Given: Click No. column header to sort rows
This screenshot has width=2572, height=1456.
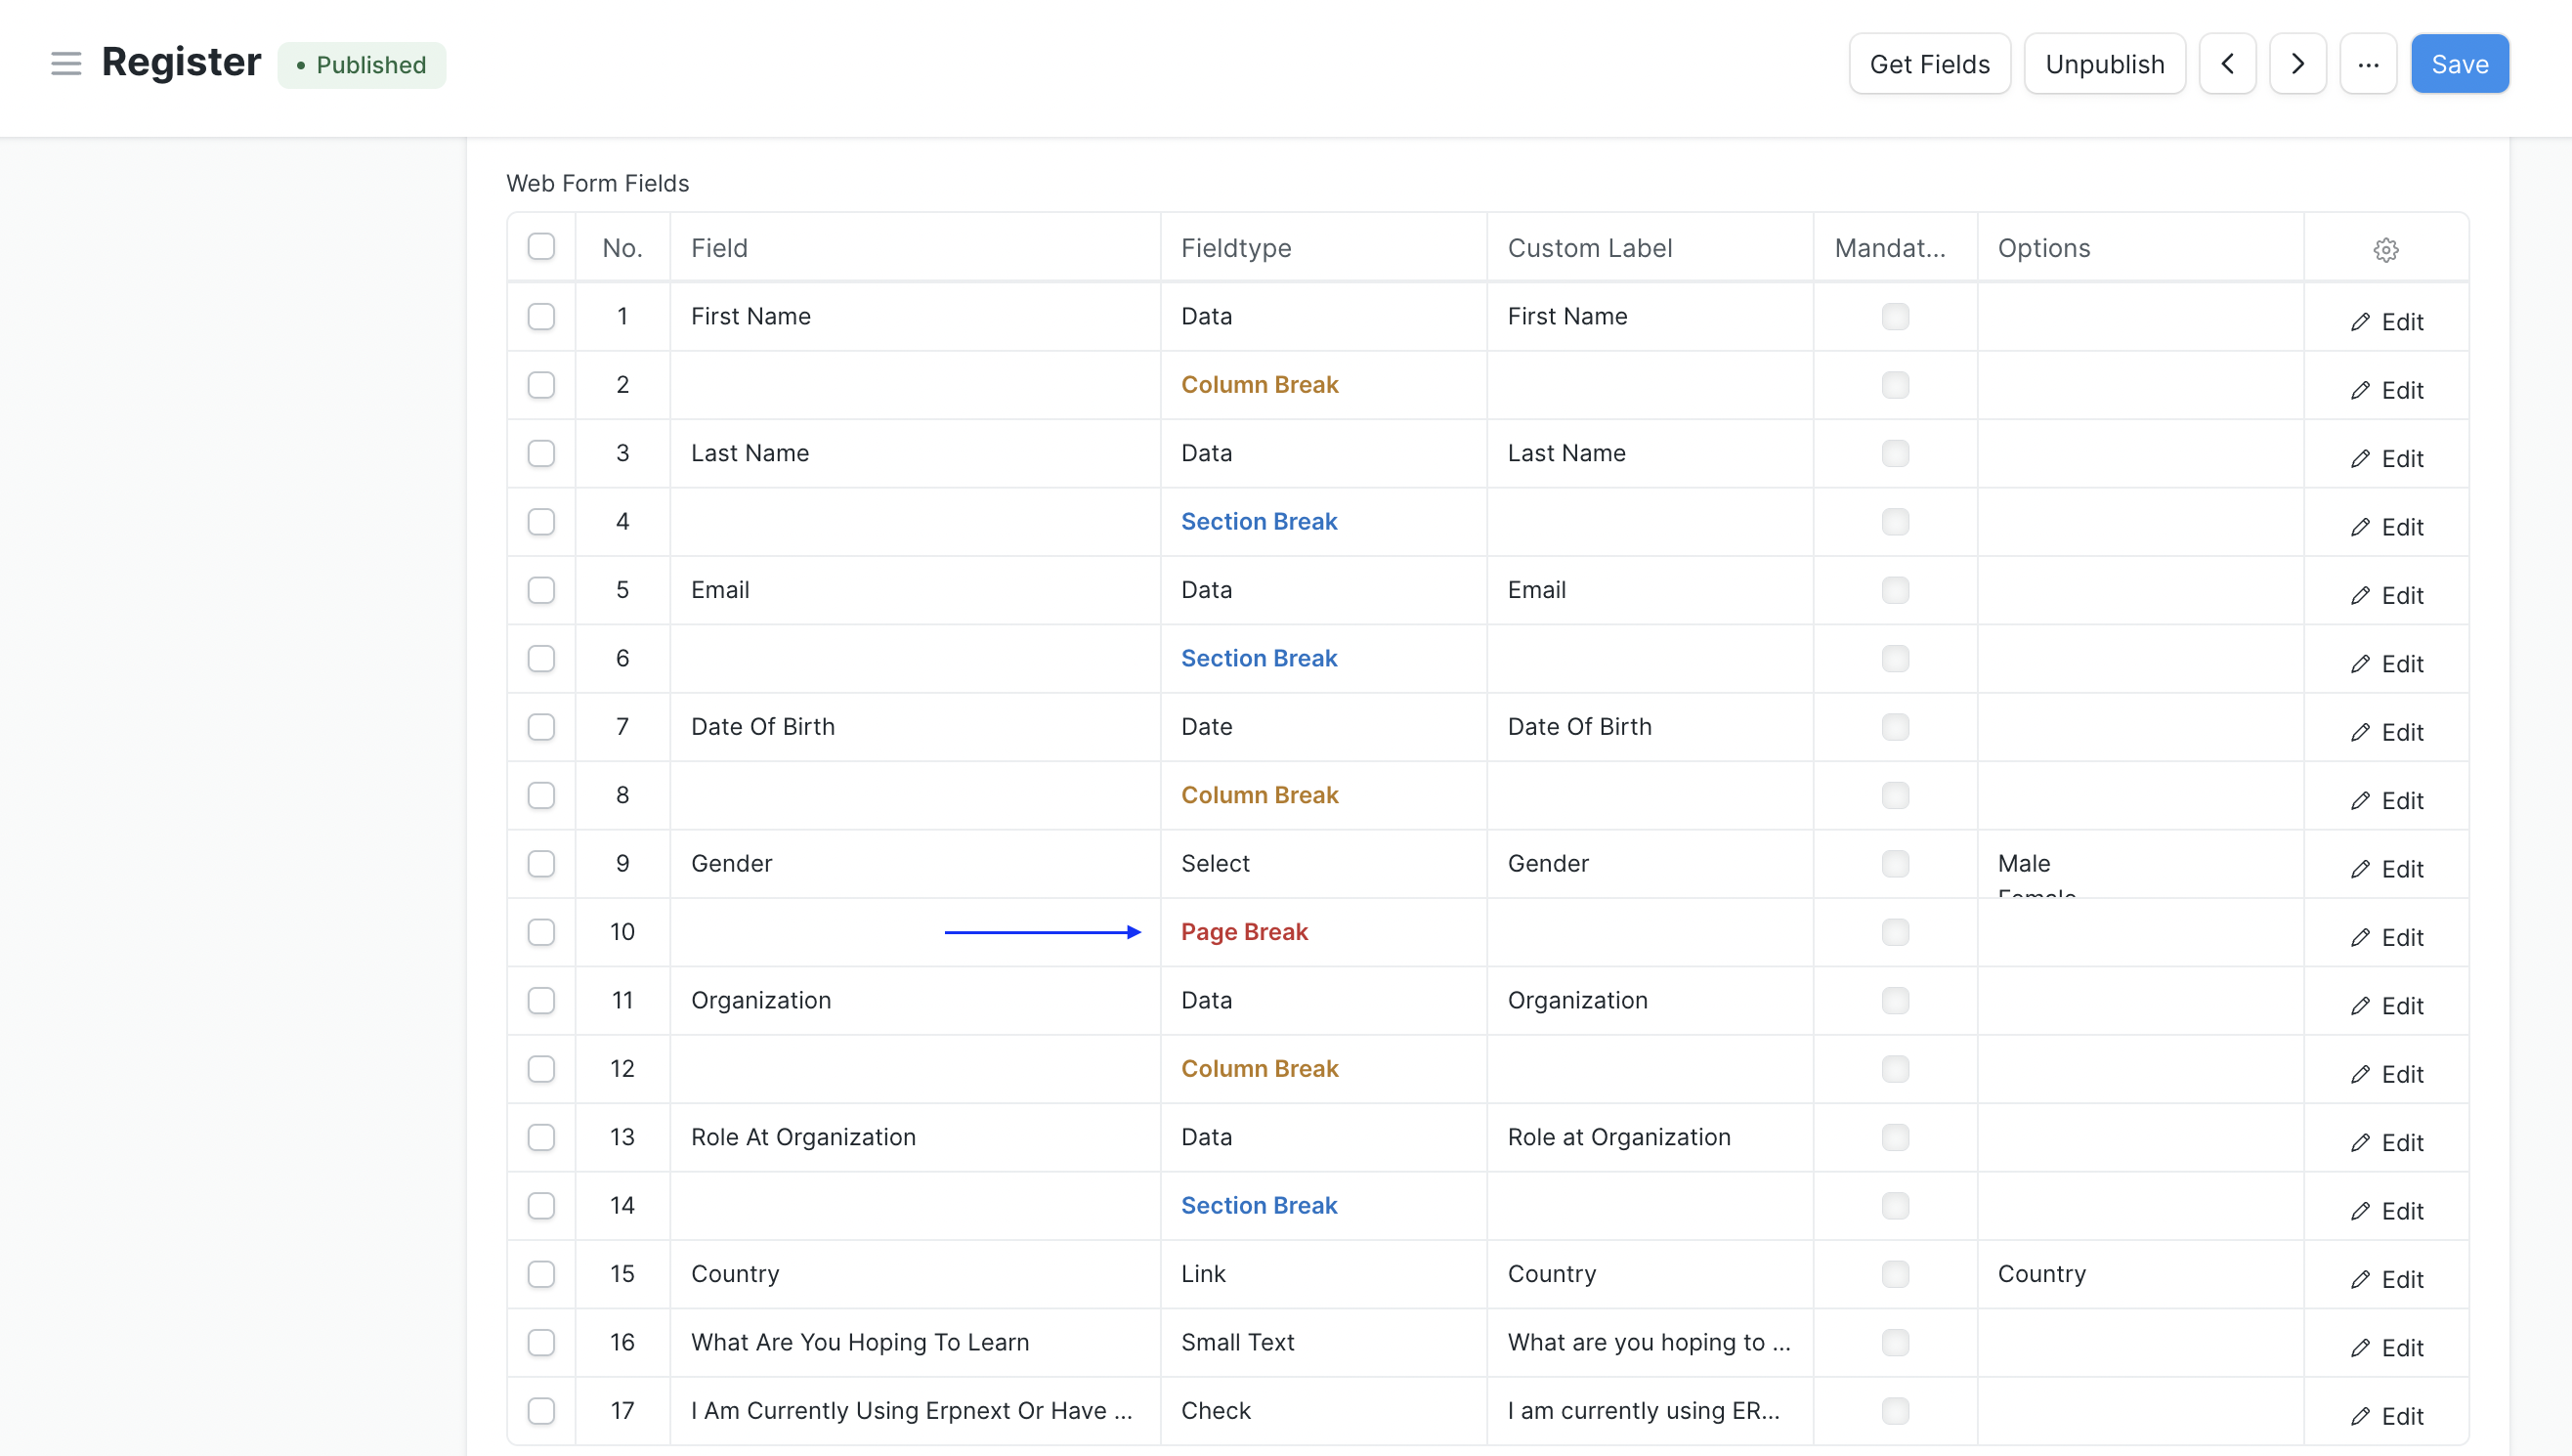Looking at the screenshot, I should [x=622, y=247].
